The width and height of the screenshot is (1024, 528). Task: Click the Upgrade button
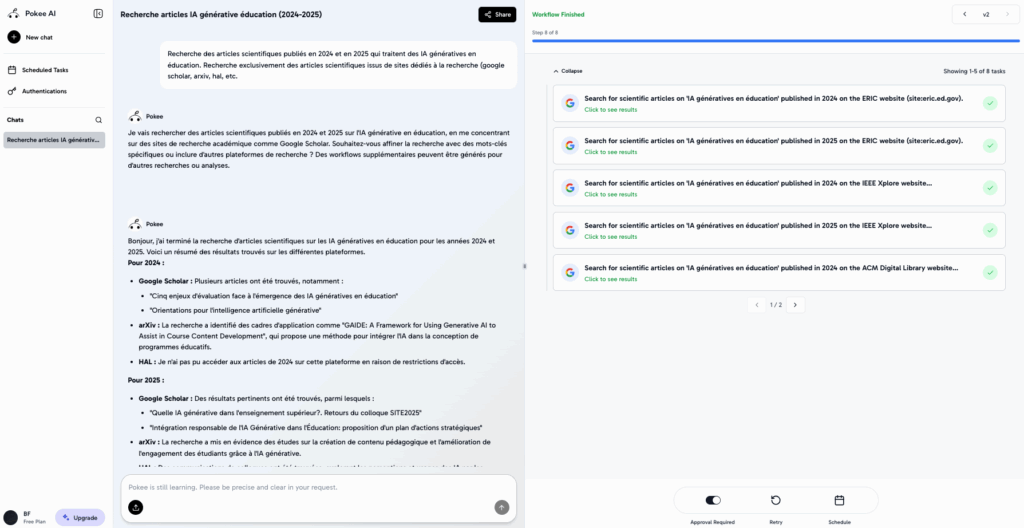tap(80, 517)
